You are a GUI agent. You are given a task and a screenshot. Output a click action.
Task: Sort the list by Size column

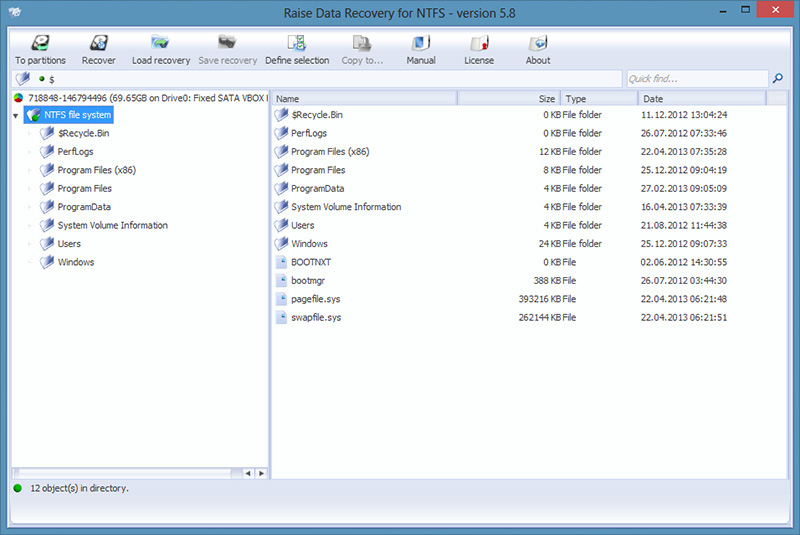tap(509, 98)
